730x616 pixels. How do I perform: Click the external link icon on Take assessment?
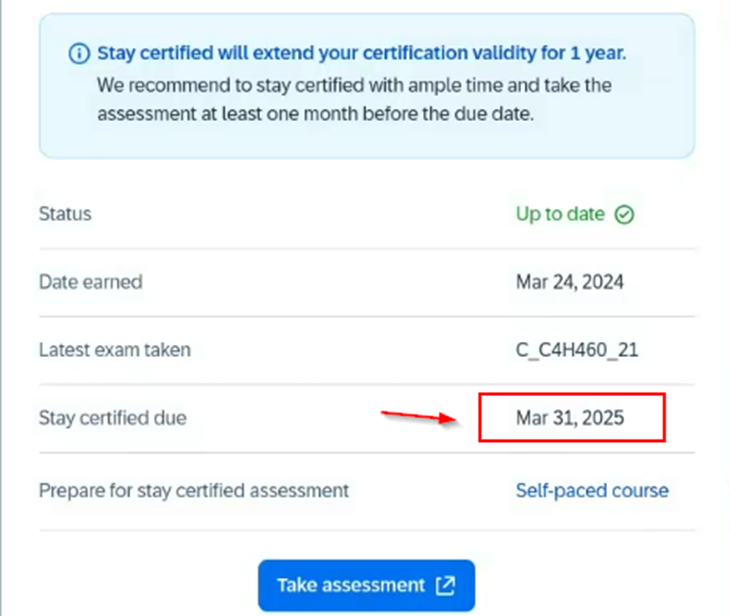[446, 585]
